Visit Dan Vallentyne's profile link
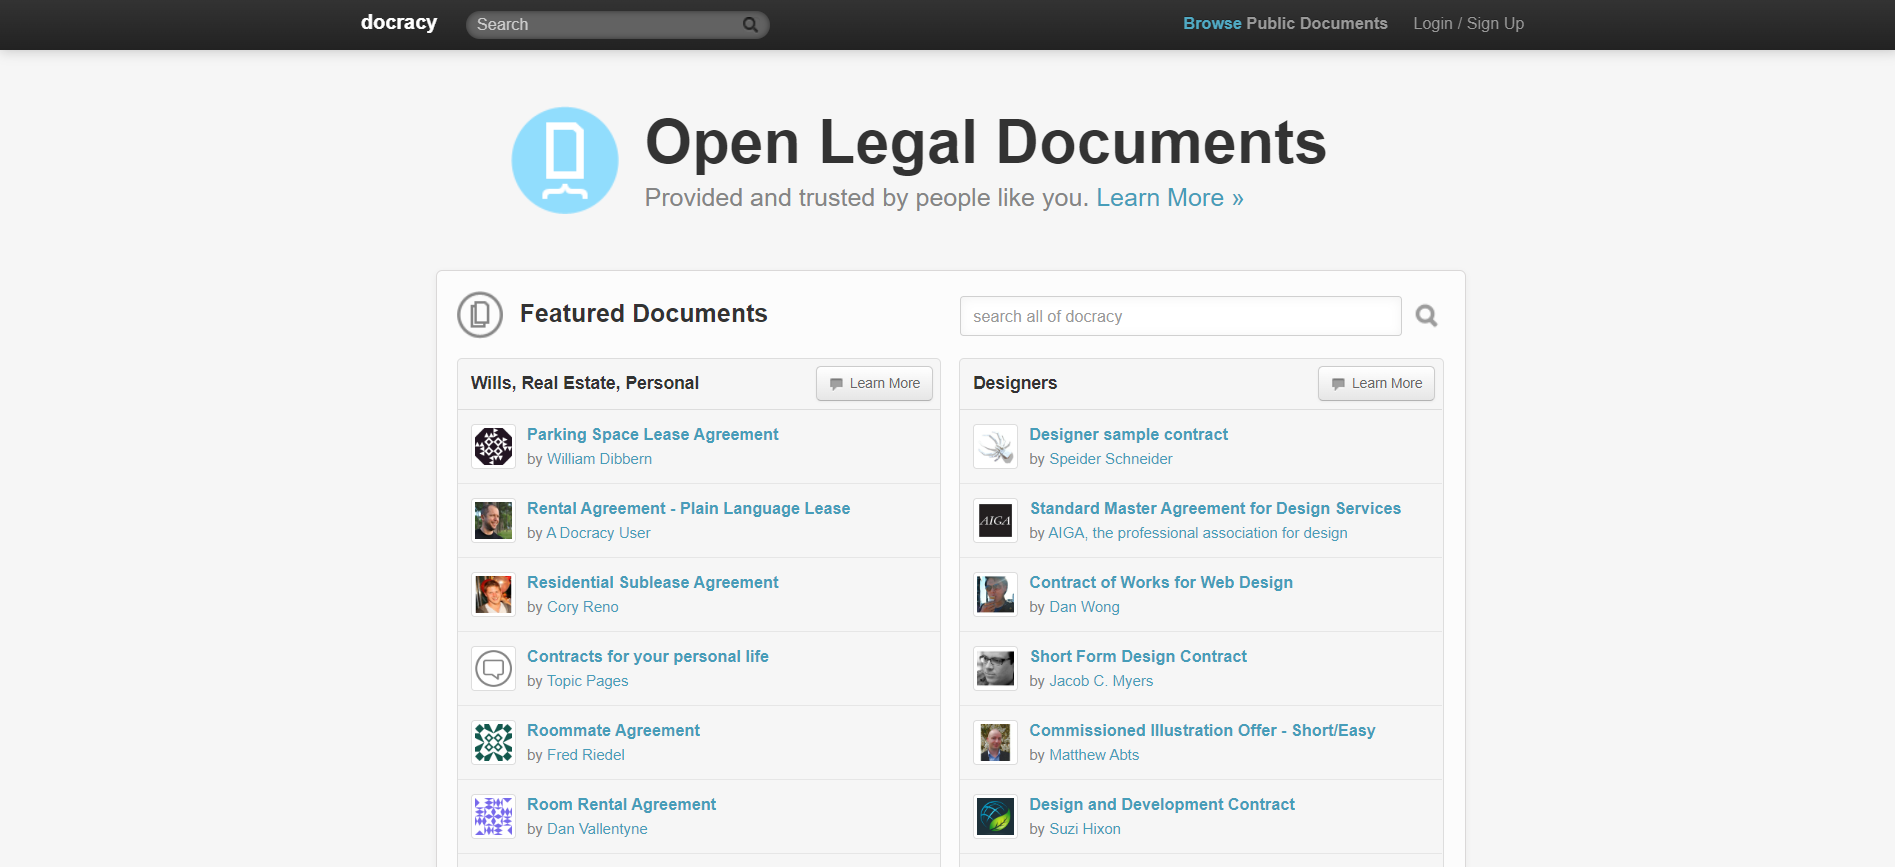This screenshot has width=1895, height=867. [597, 829]
